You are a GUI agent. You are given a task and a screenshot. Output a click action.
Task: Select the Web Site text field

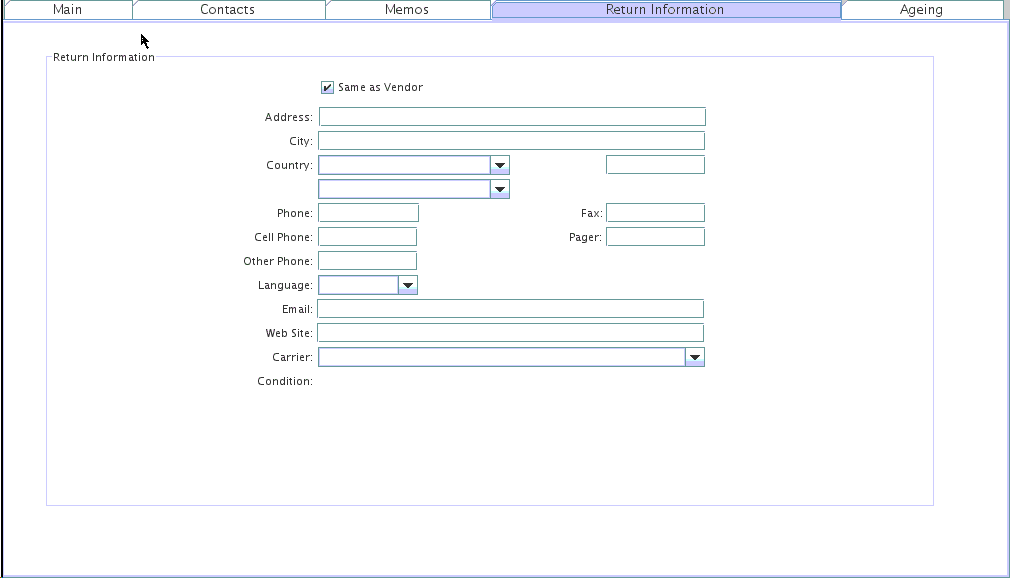pyautogui.click(x=510, y=333)
